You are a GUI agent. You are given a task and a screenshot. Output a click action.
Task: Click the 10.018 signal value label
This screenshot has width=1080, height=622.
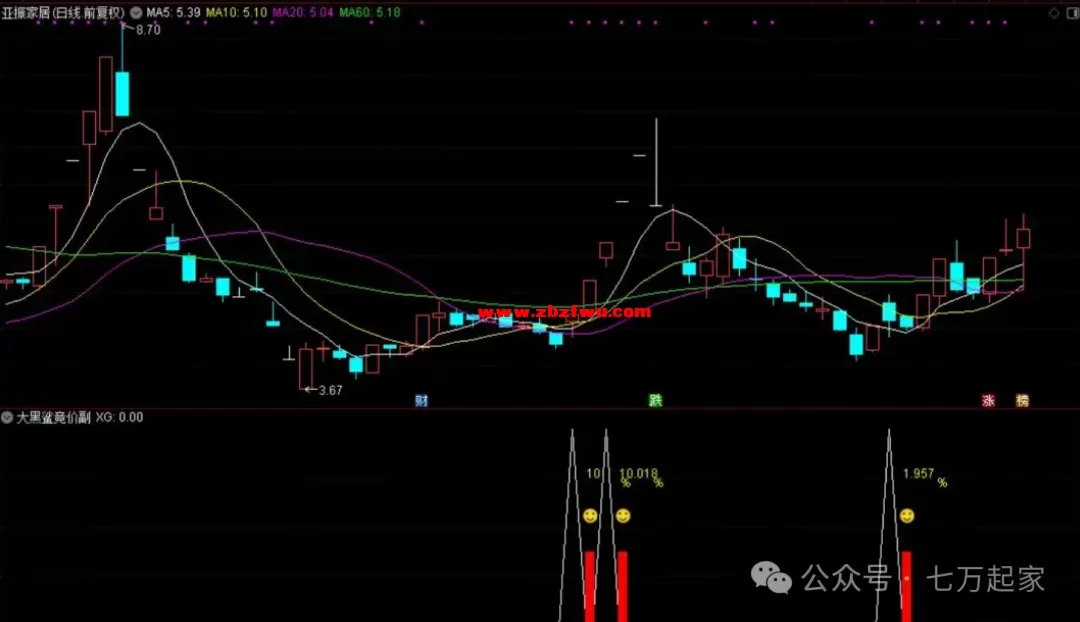[638, 474]
